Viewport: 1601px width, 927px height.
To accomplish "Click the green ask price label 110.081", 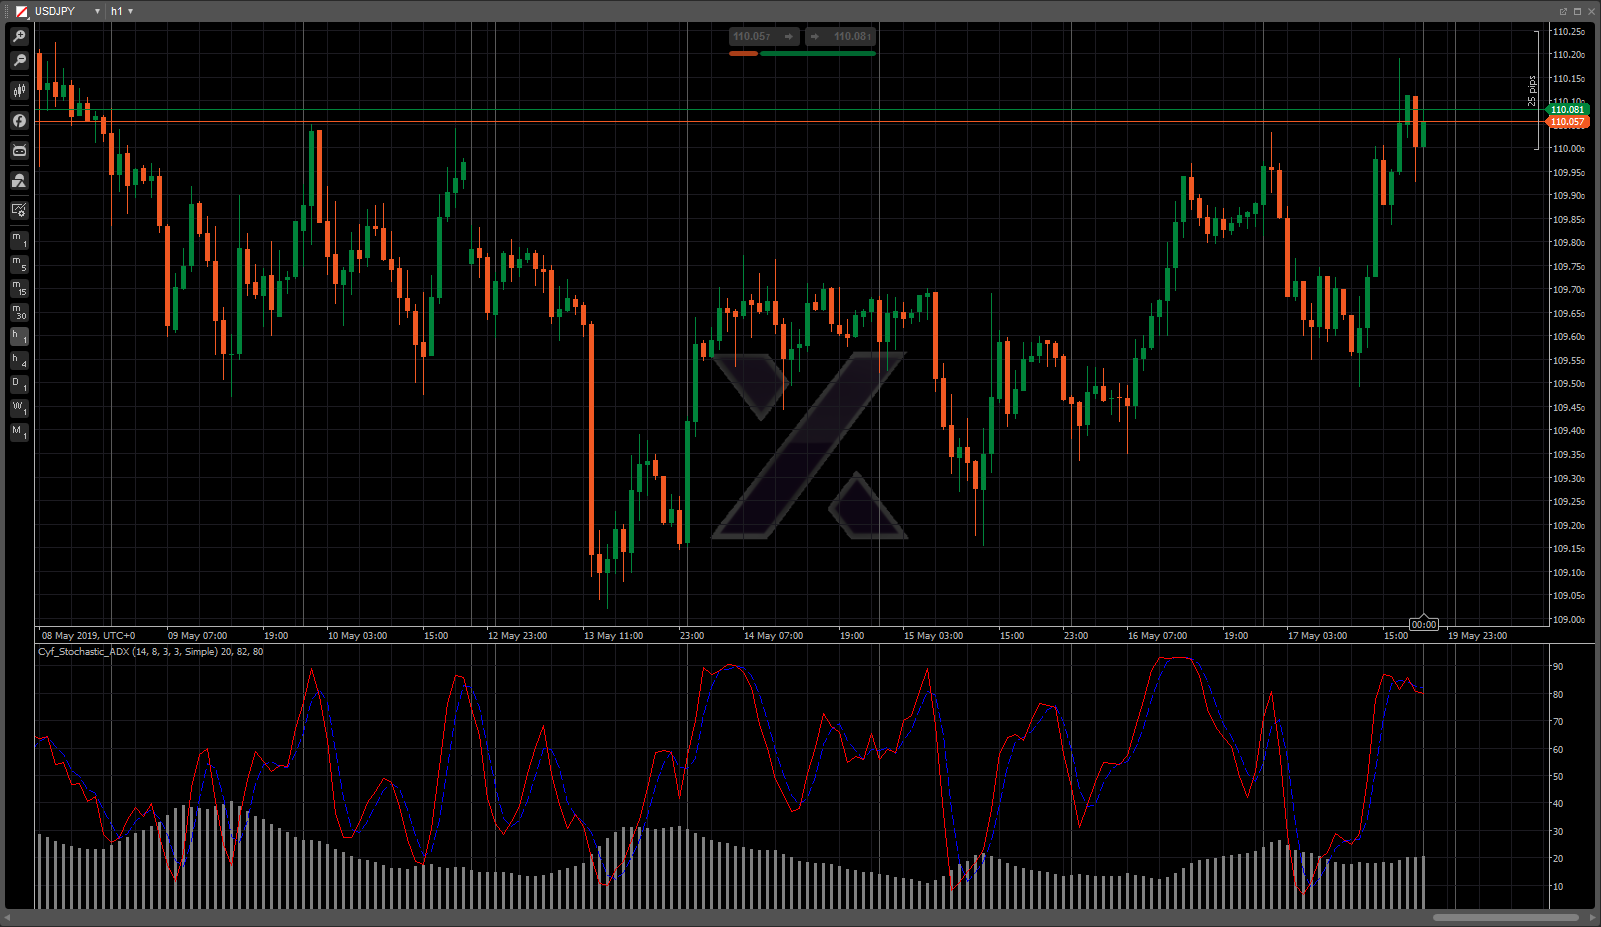I will click(x=1567, y=110).
